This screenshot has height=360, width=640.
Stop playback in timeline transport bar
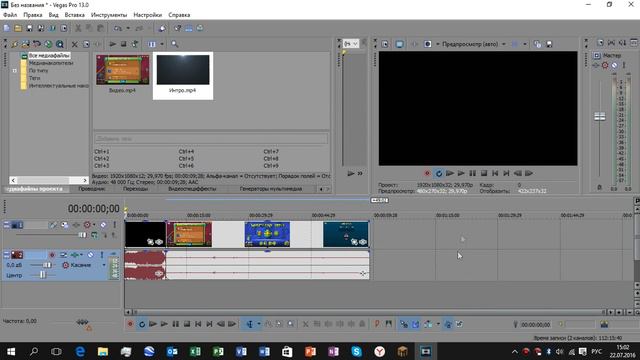click(x=187, y=324)
